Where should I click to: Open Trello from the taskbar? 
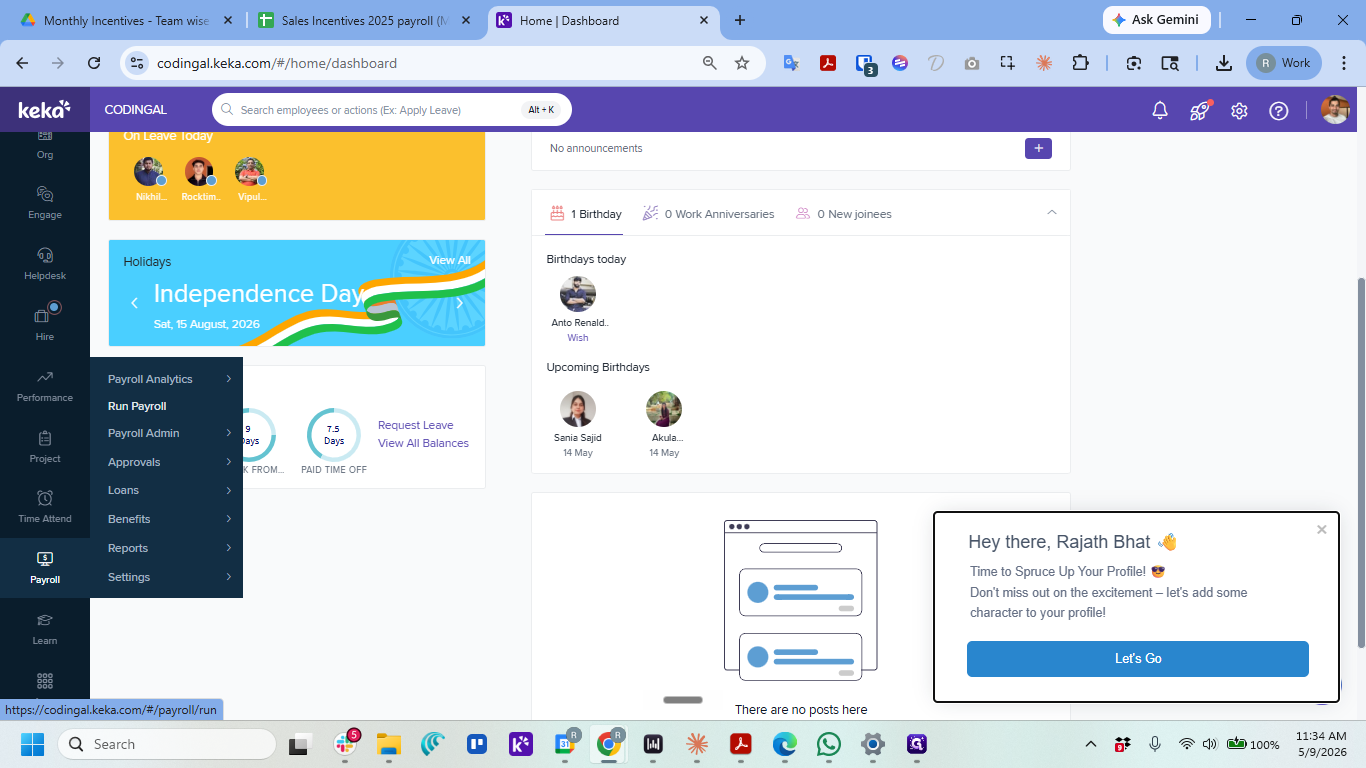coord(477,744)
